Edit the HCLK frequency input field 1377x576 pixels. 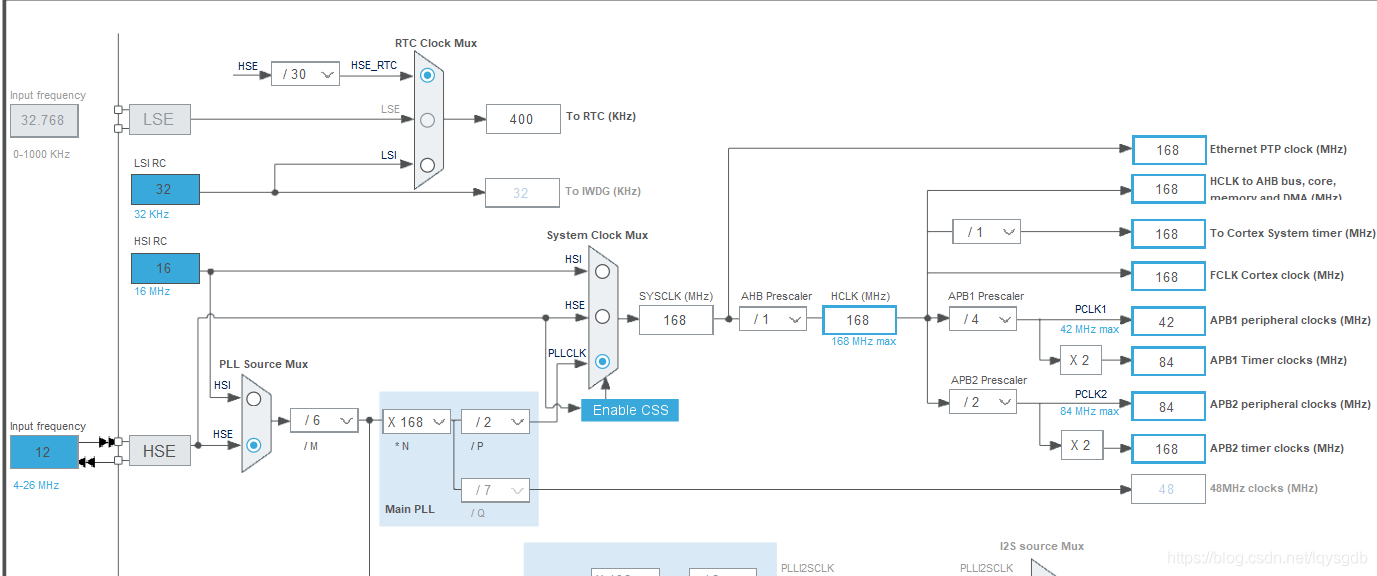[858, 318]
